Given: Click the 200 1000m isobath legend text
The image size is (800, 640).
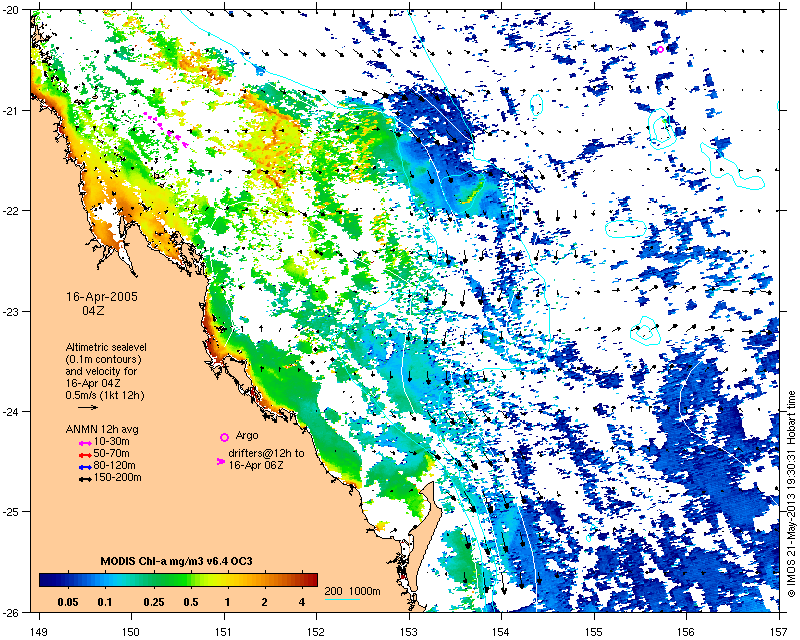Looking at the screenshot, I should pyautogui.click(x=353, y=592).
